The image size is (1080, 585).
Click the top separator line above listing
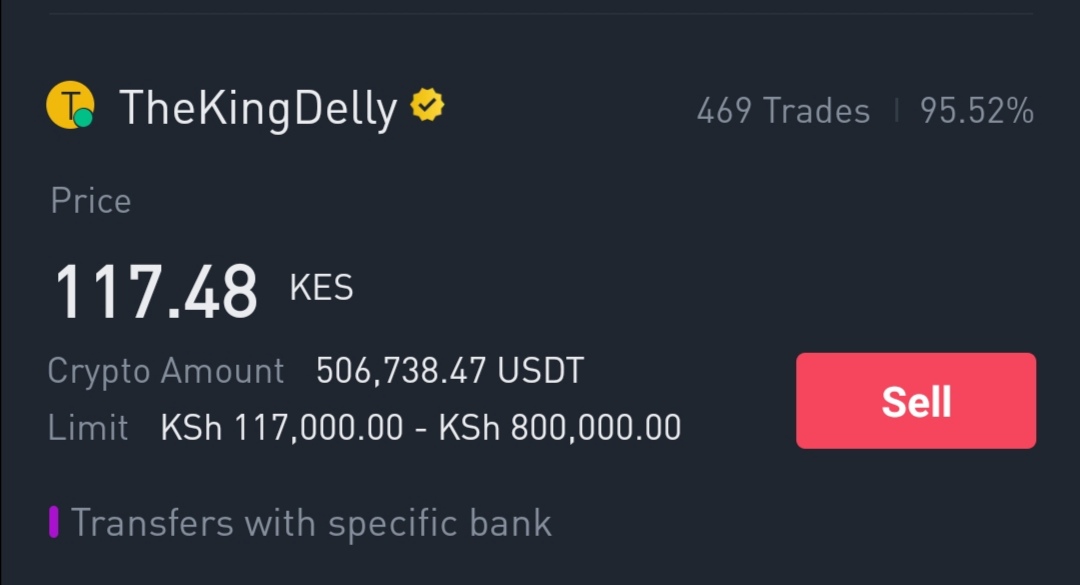(x=541, y=13)
